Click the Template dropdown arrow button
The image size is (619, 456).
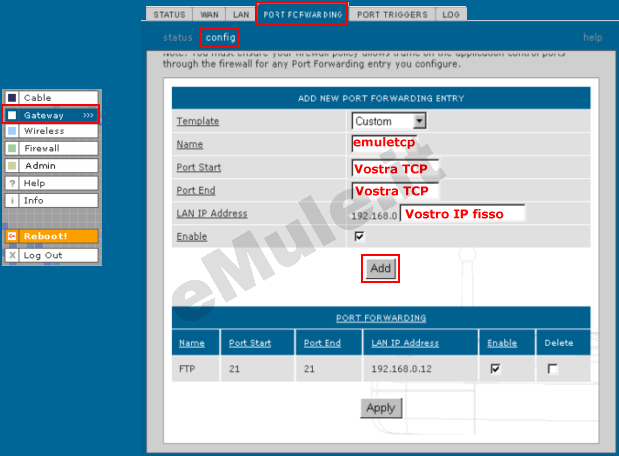pos(419,121)
